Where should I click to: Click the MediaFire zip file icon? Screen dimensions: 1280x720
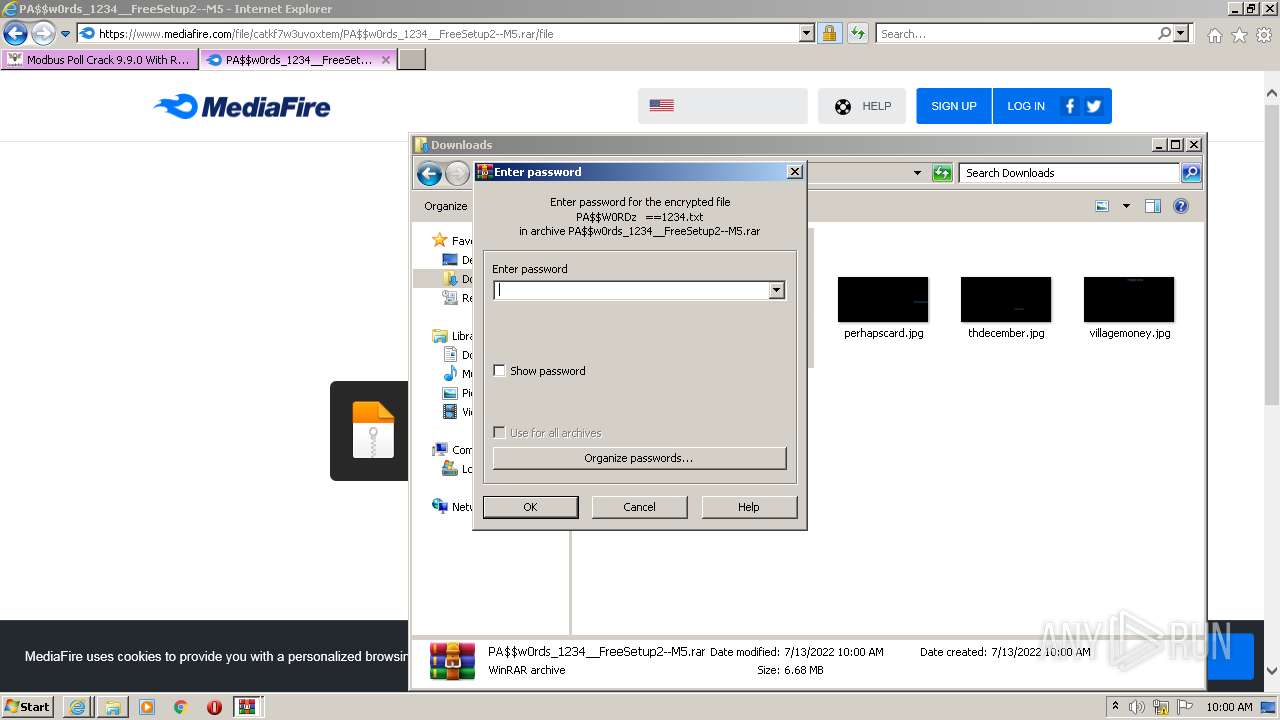point(373,430)
